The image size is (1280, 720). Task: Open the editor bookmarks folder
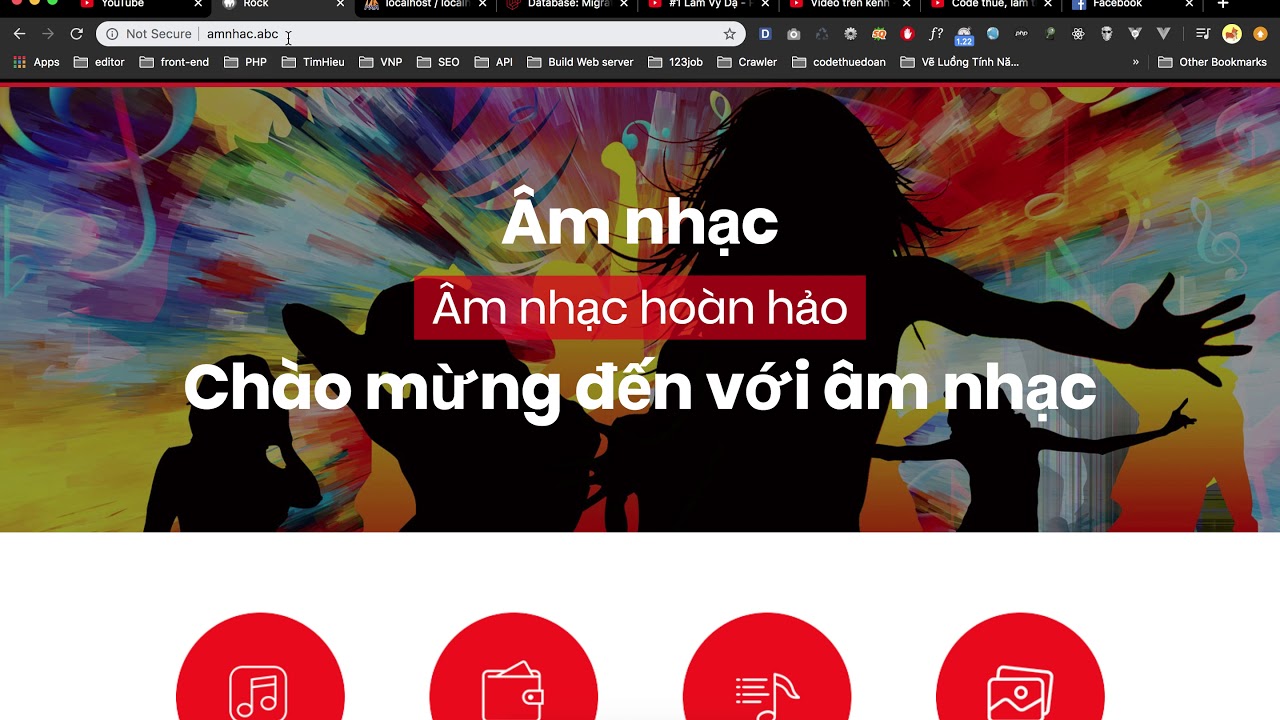tap(99, 62)
